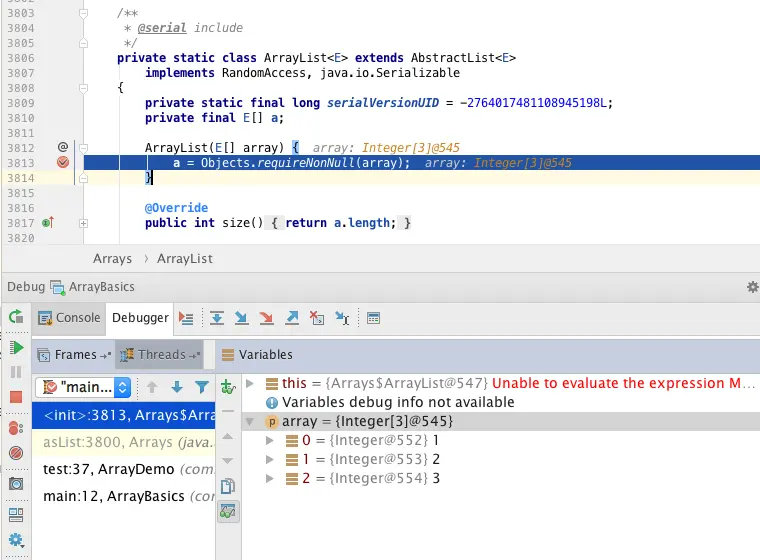Image resolution: width=760 pixels, height=560 pixels.
Task: Expand array element 2 node
Action: point(269,479)
